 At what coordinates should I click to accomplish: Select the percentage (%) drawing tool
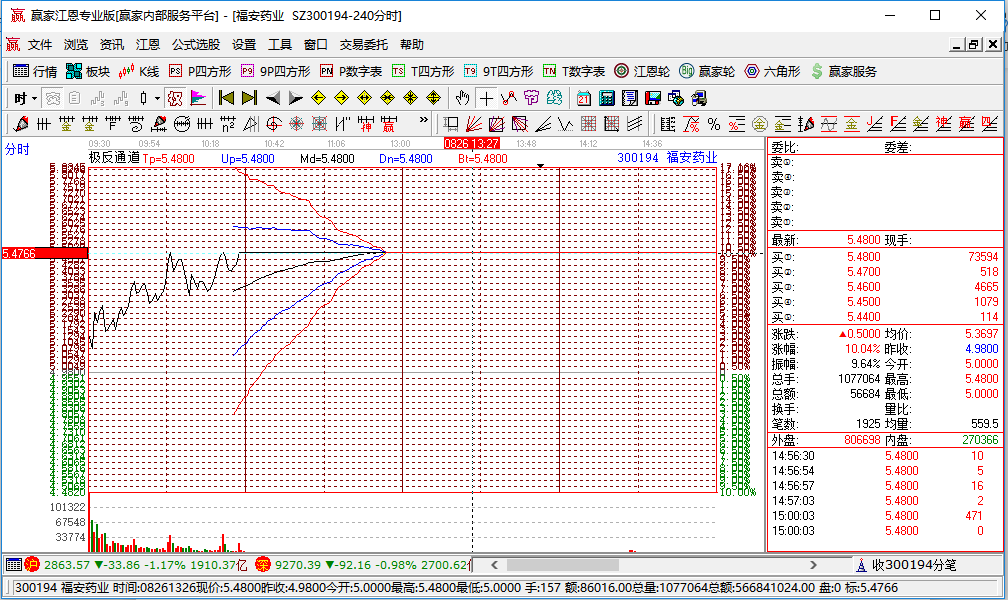713,124
